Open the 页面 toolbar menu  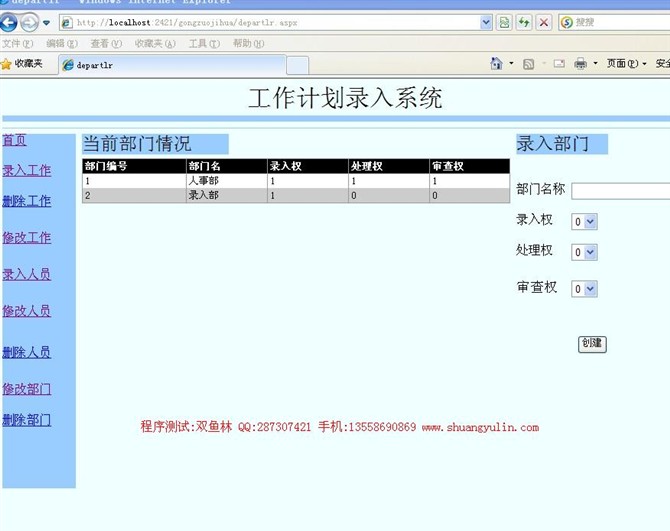coord(626,64)
